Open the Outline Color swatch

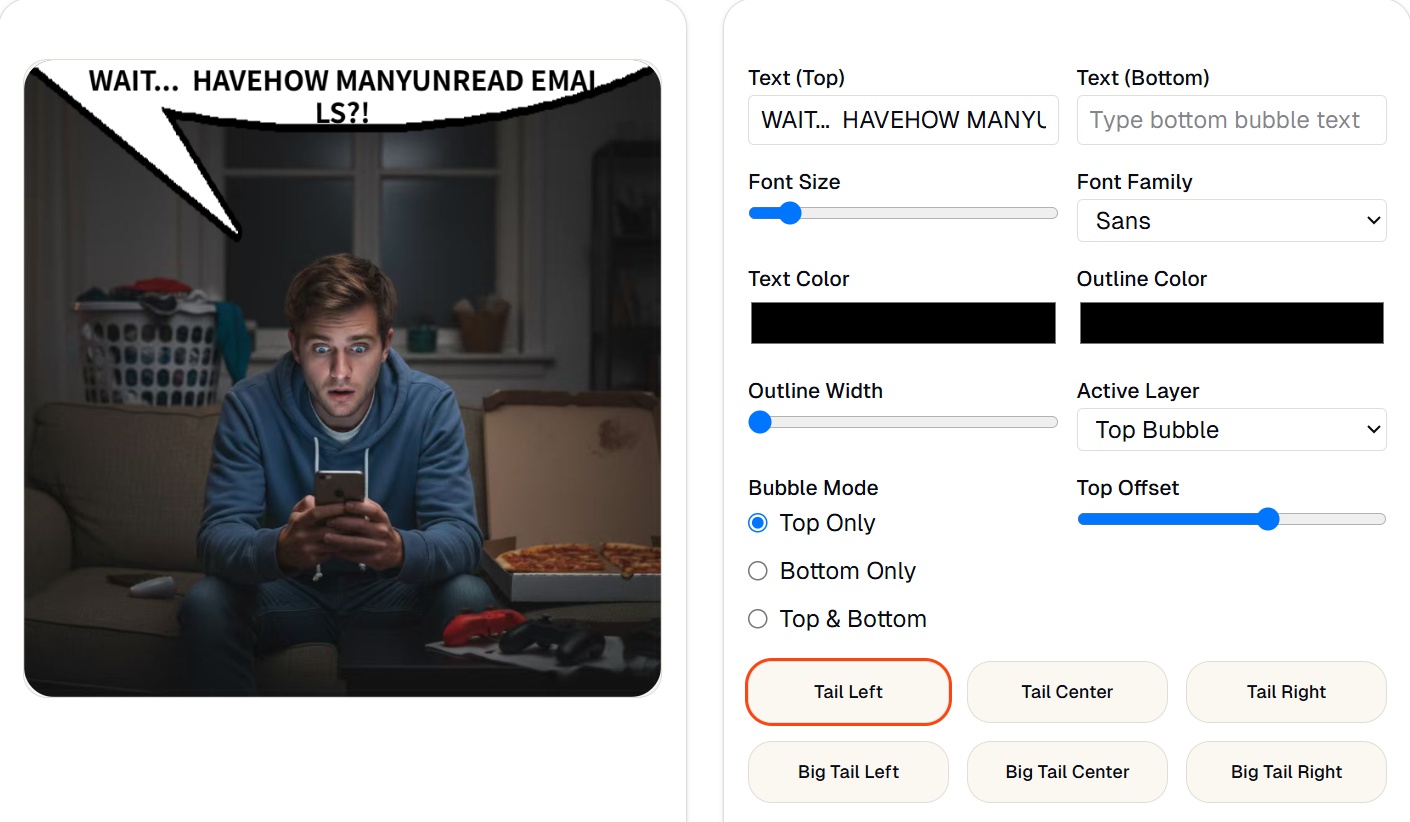(1231, 323)
